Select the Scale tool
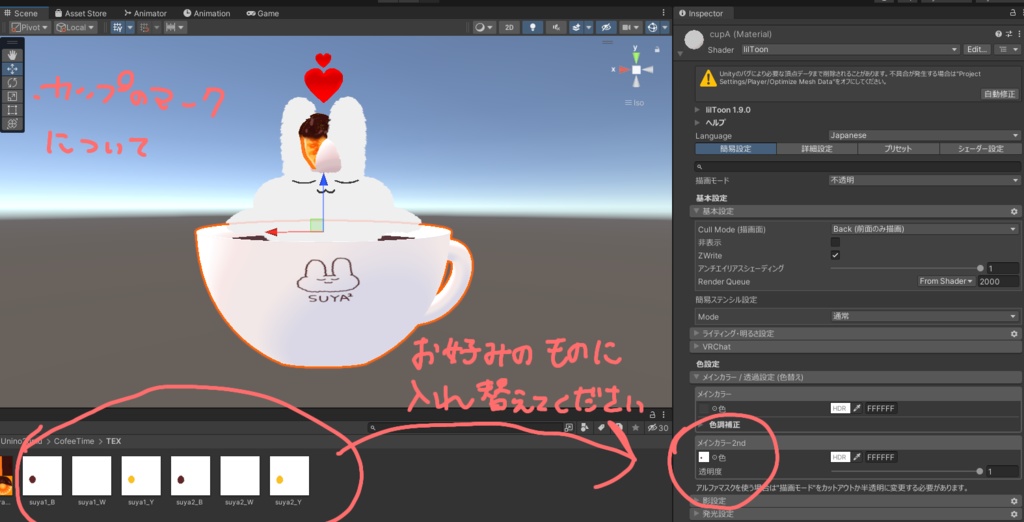Screen dimensions: 1024x522 click(x=12, y=96)
